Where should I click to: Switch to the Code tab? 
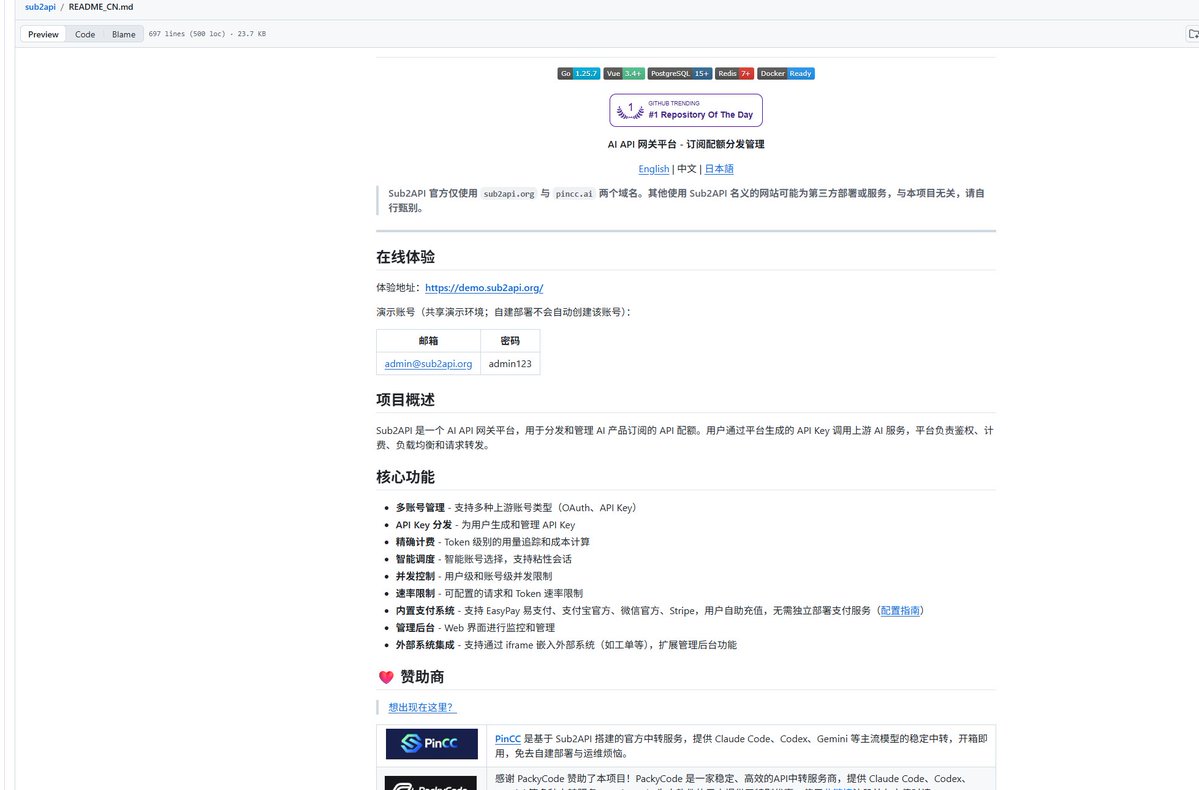[84, 33]
